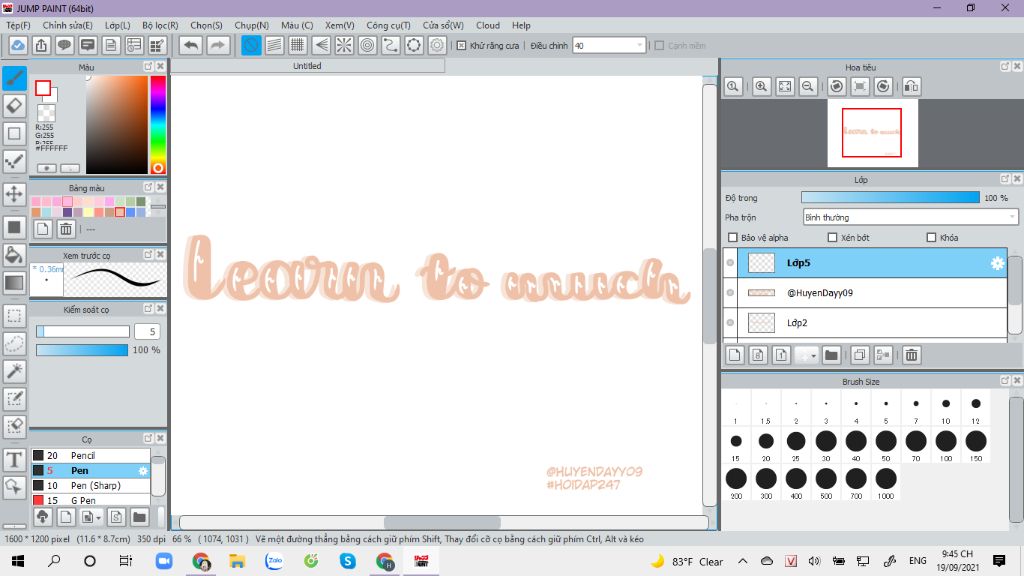Hide the @HuyenDayy09 layer
This screenshot has width=1024, height=576.
click(x=730, y=293)
